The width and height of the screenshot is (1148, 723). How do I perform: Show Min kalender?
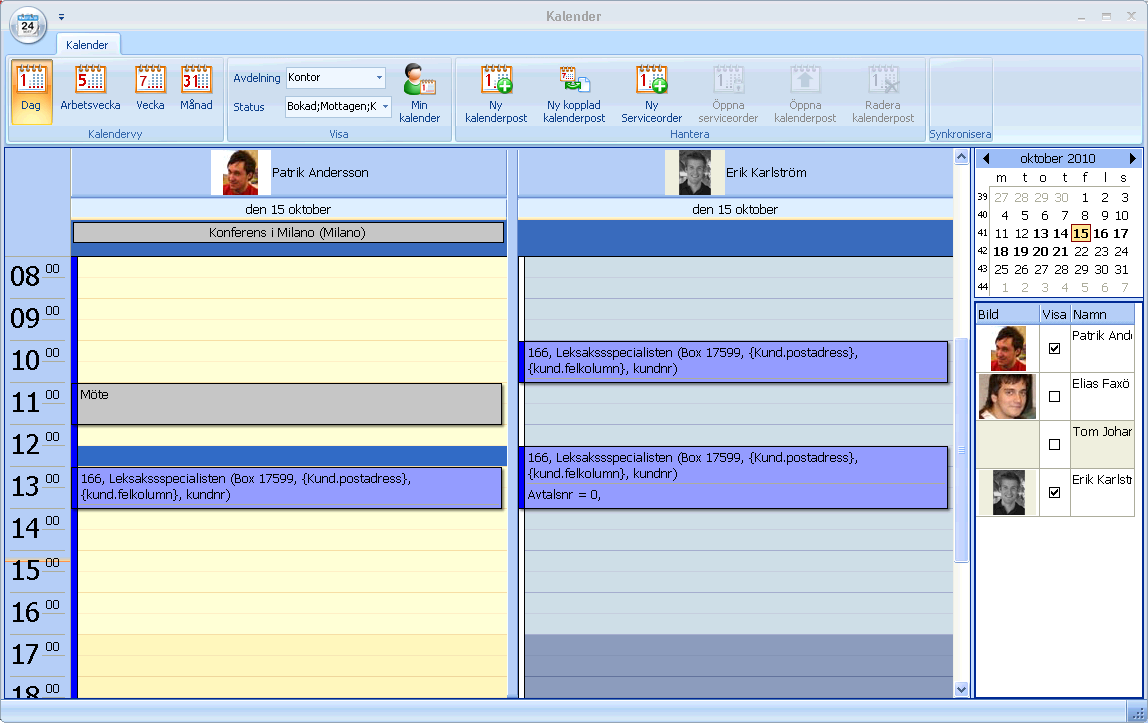click(x=420, y=93)
